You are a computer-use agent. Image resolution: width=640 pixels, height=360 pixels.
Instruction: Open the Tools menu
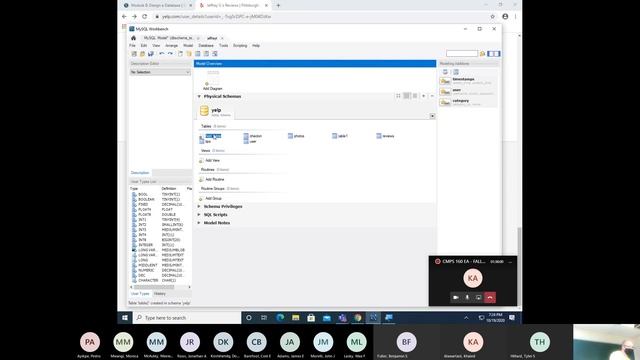pyautogui.click(x=223, y=46)
